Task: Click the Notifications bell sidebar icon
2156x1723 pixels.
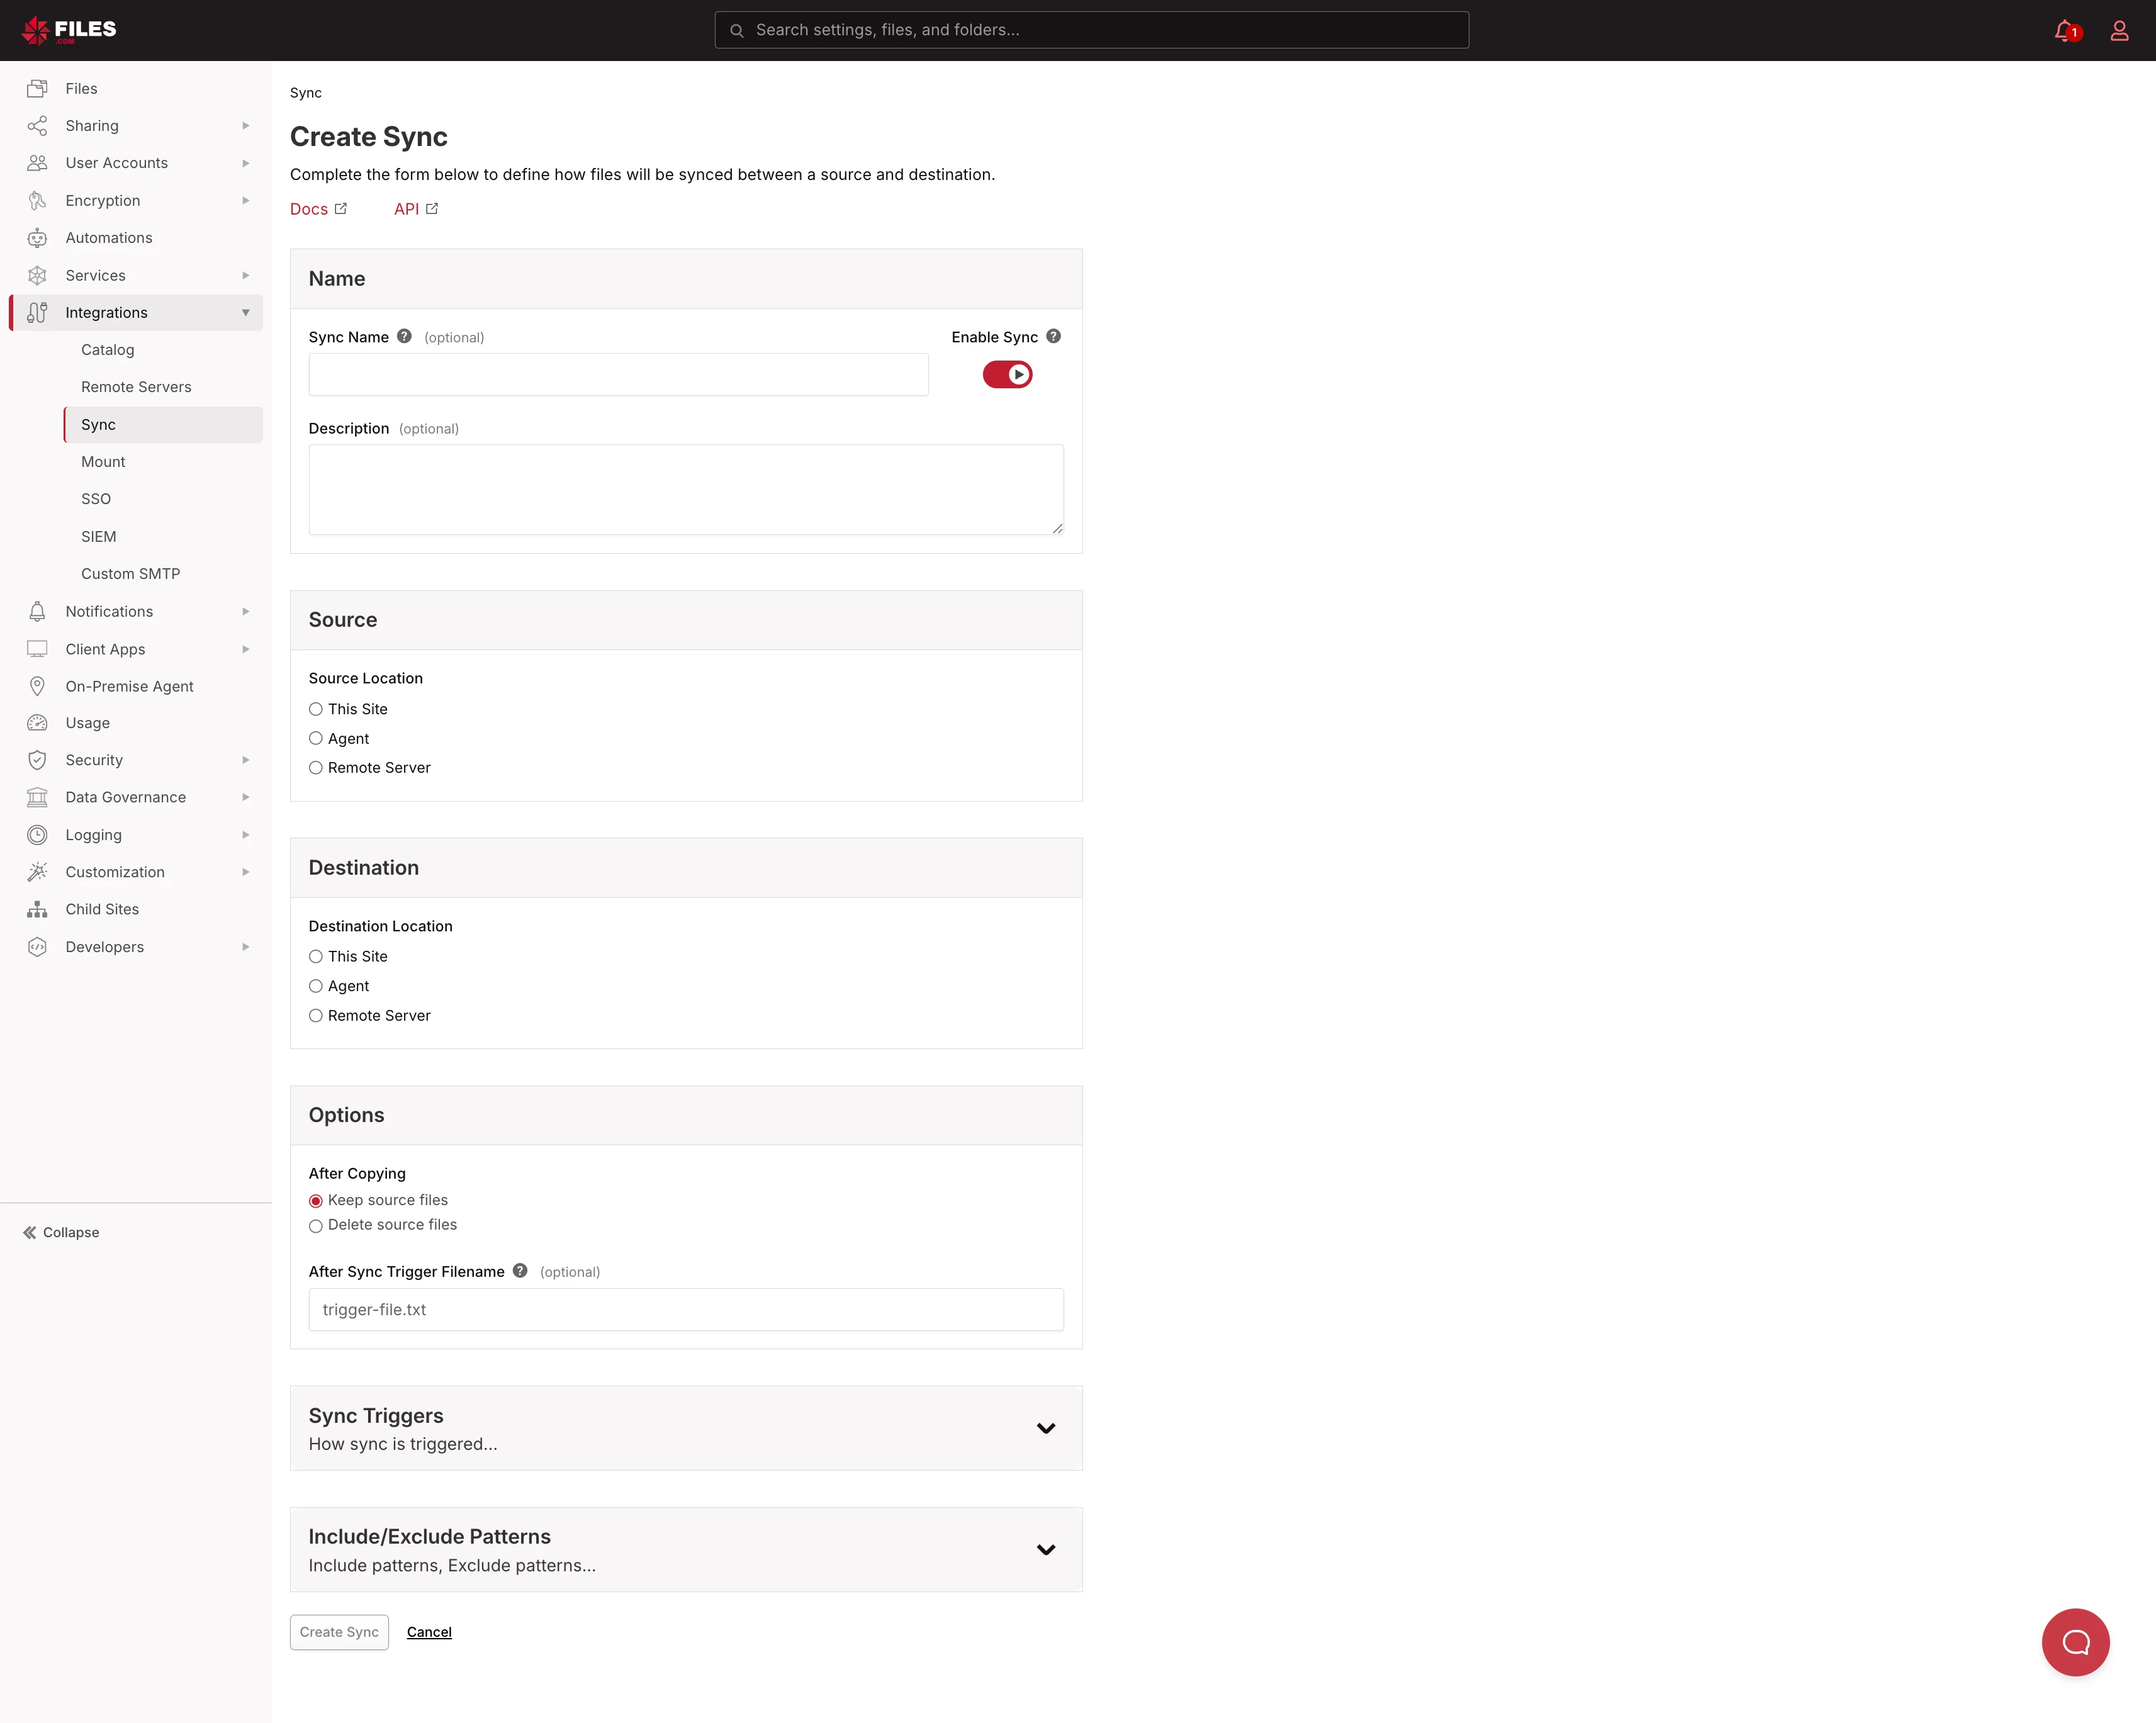Action: [x=37, y=611]
